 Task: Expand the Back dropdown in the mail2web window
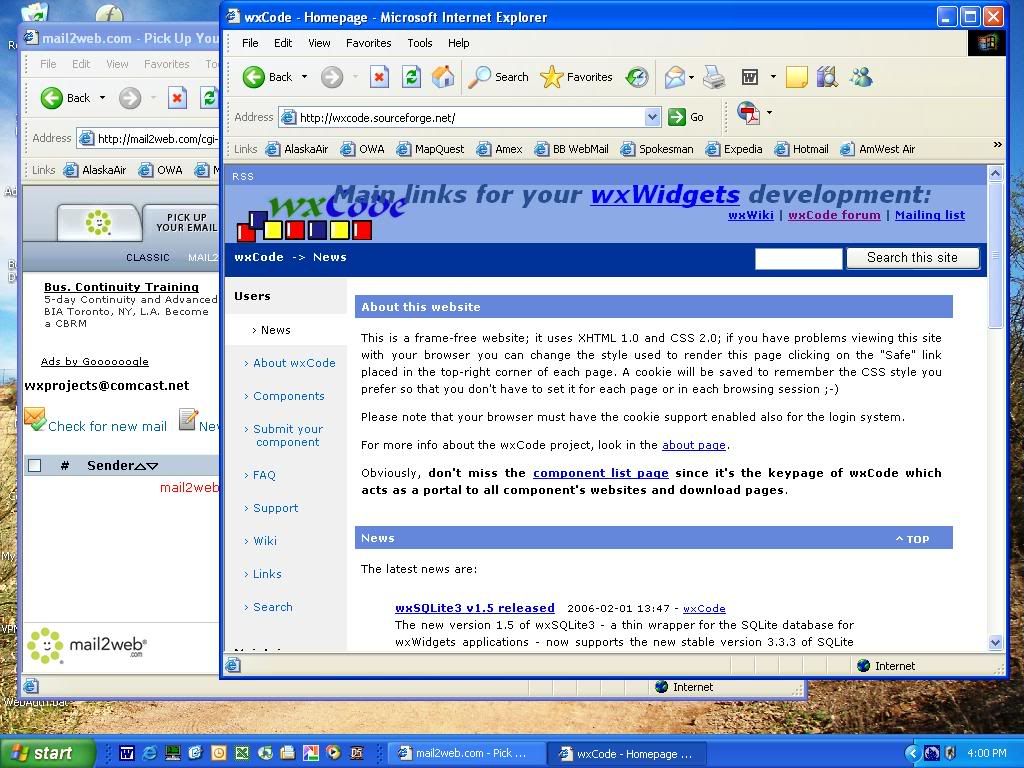pyautogui.click(x=103, y=98)
